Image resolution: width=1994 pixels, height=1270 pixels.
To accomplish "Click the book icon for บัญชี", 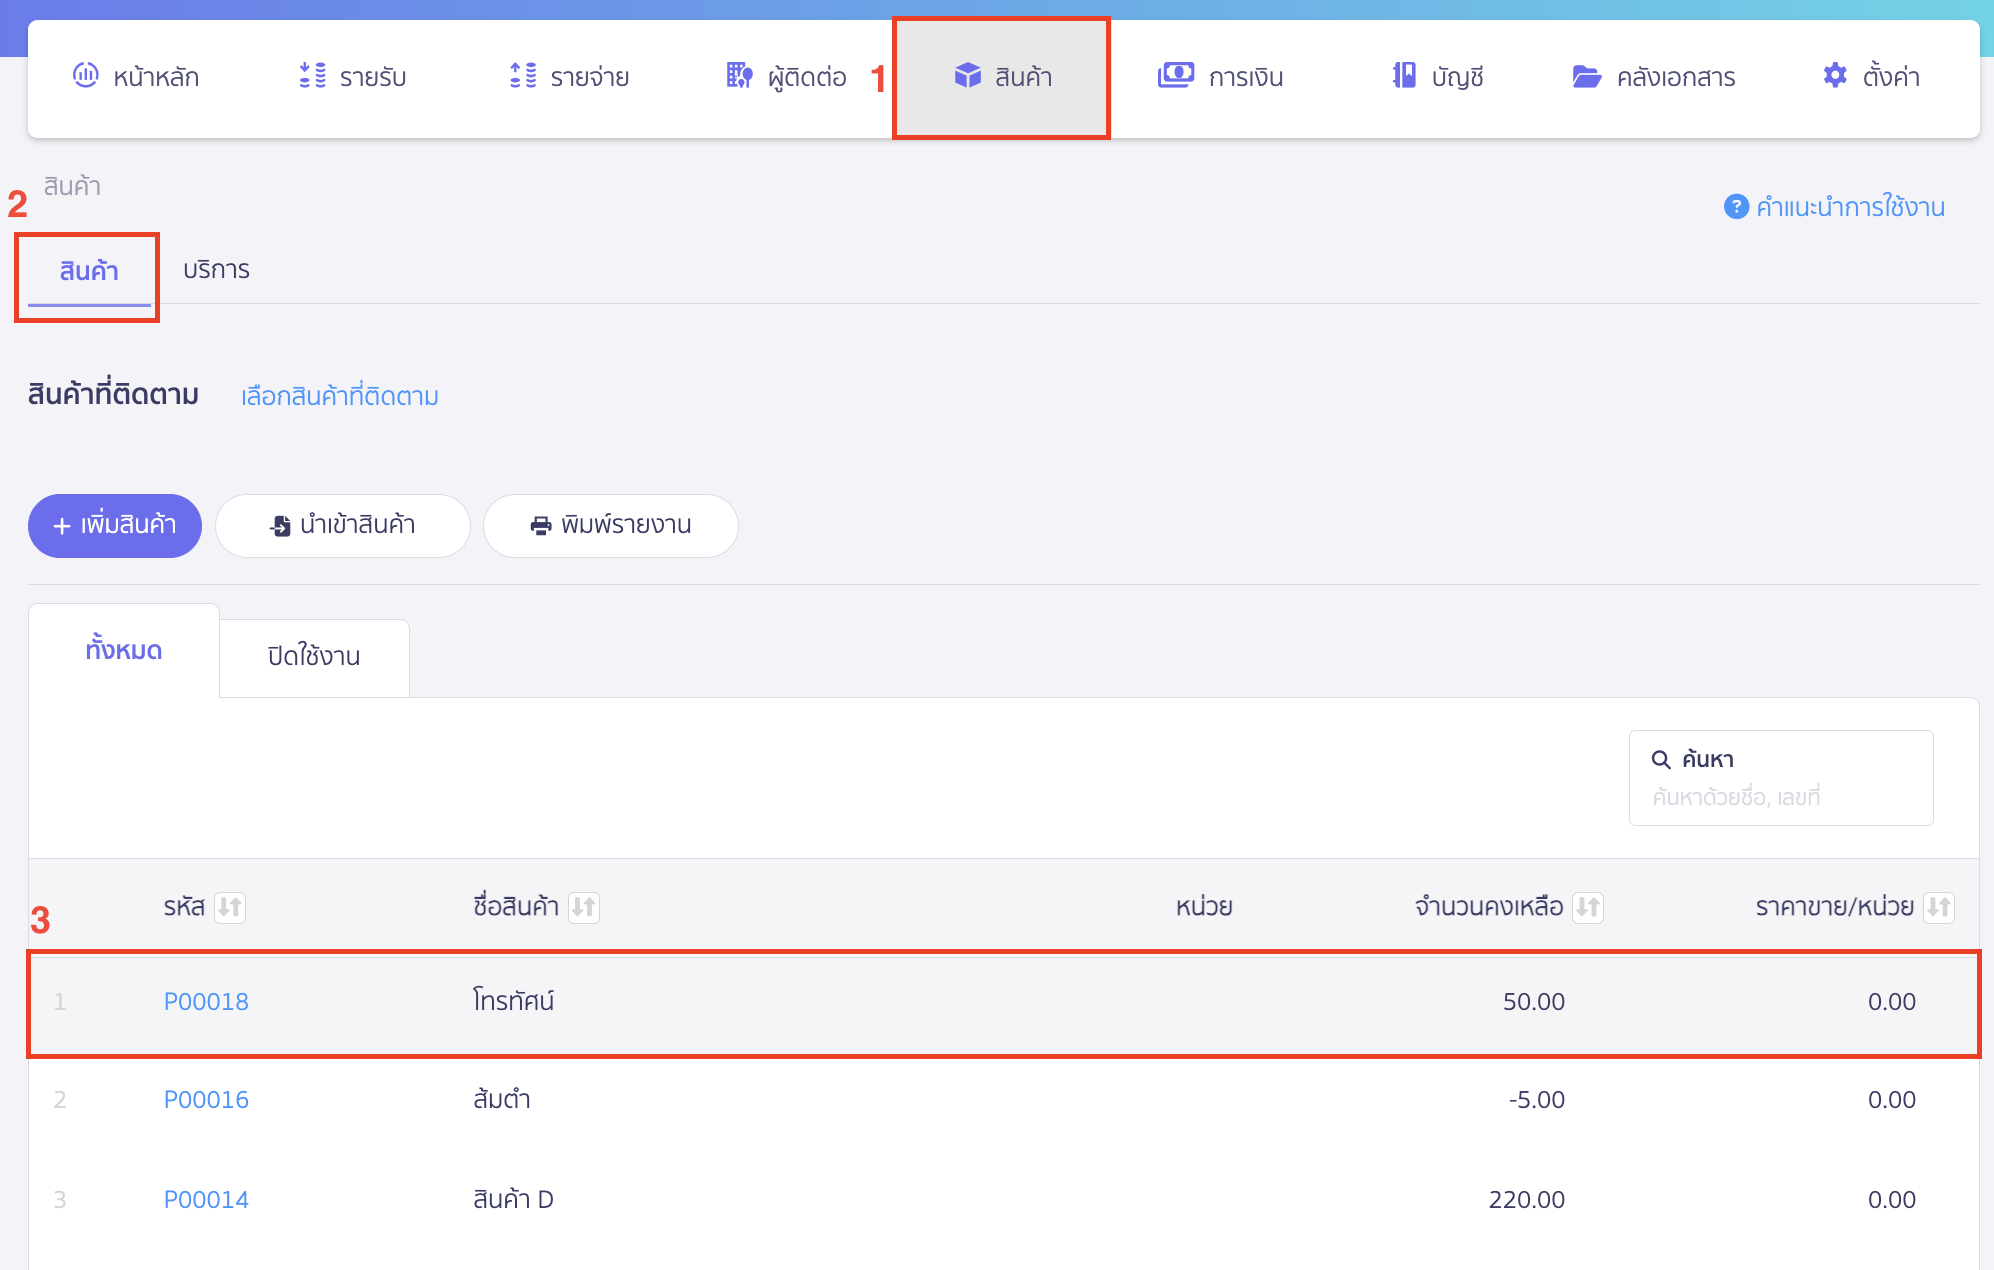I will [1404, 75].
